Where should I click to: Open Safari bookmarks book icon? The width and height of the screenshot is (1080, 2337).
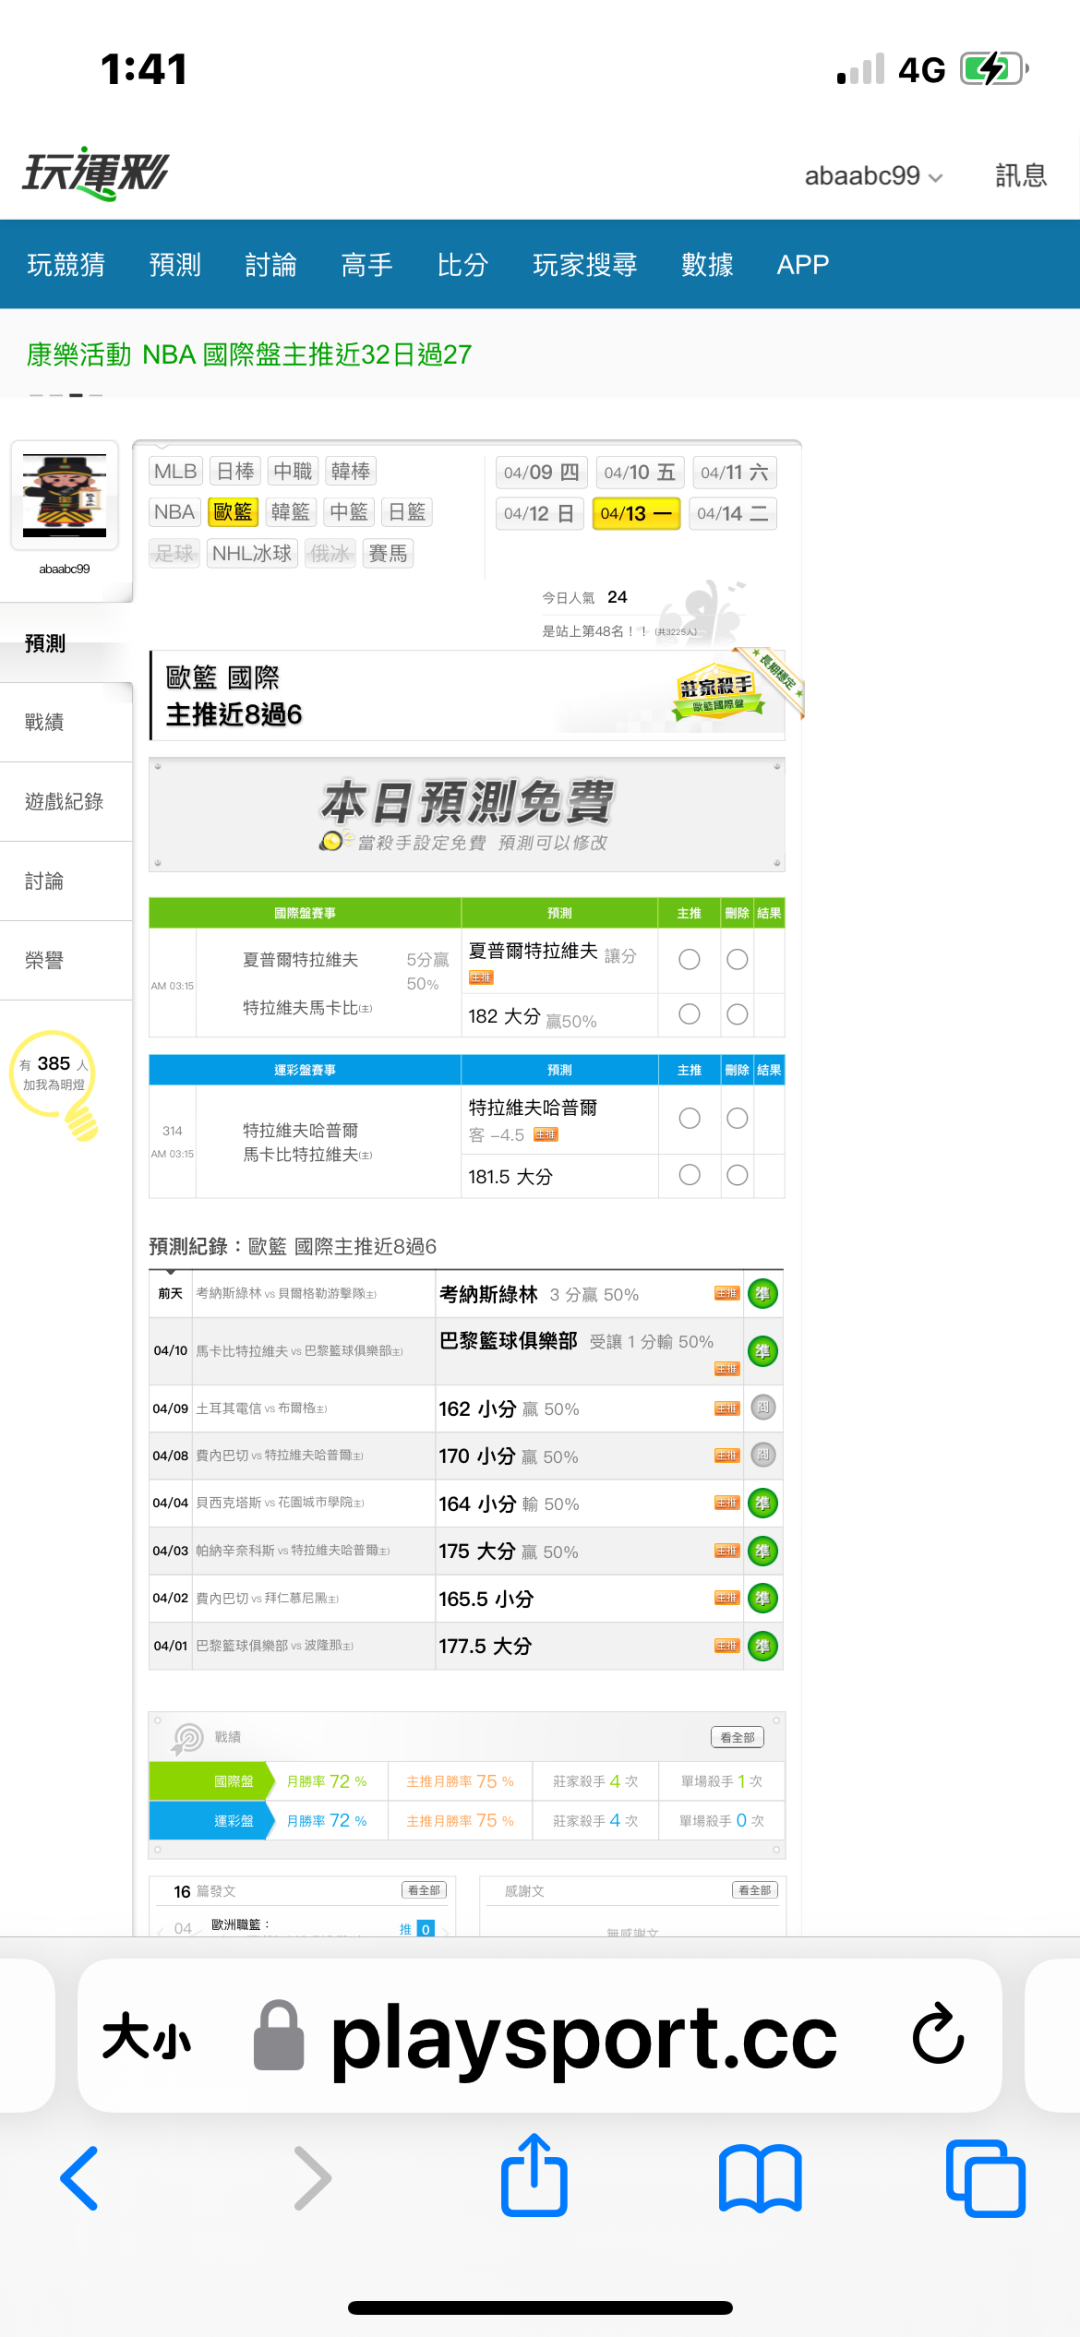[760, 2178]
